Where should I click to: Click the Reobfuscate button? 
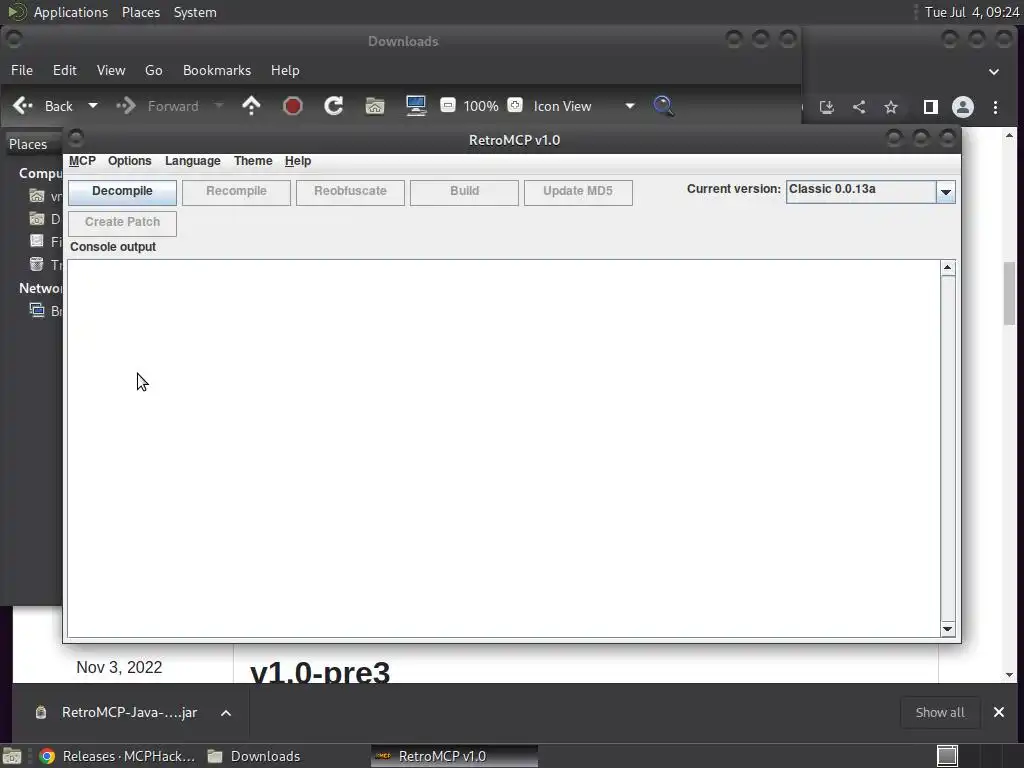pyautogui.click(x=350, y=192)
